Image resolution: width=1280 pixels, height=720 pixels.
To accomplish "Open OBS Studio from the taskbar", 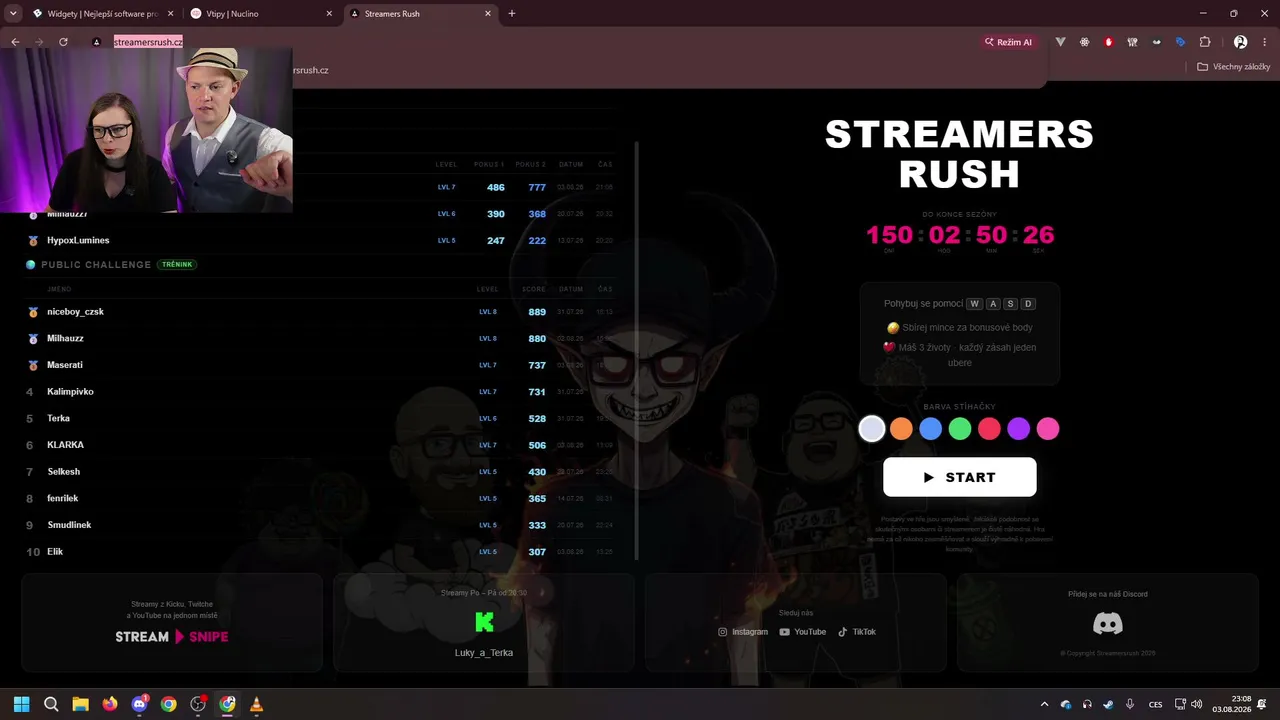I will 198,704.
